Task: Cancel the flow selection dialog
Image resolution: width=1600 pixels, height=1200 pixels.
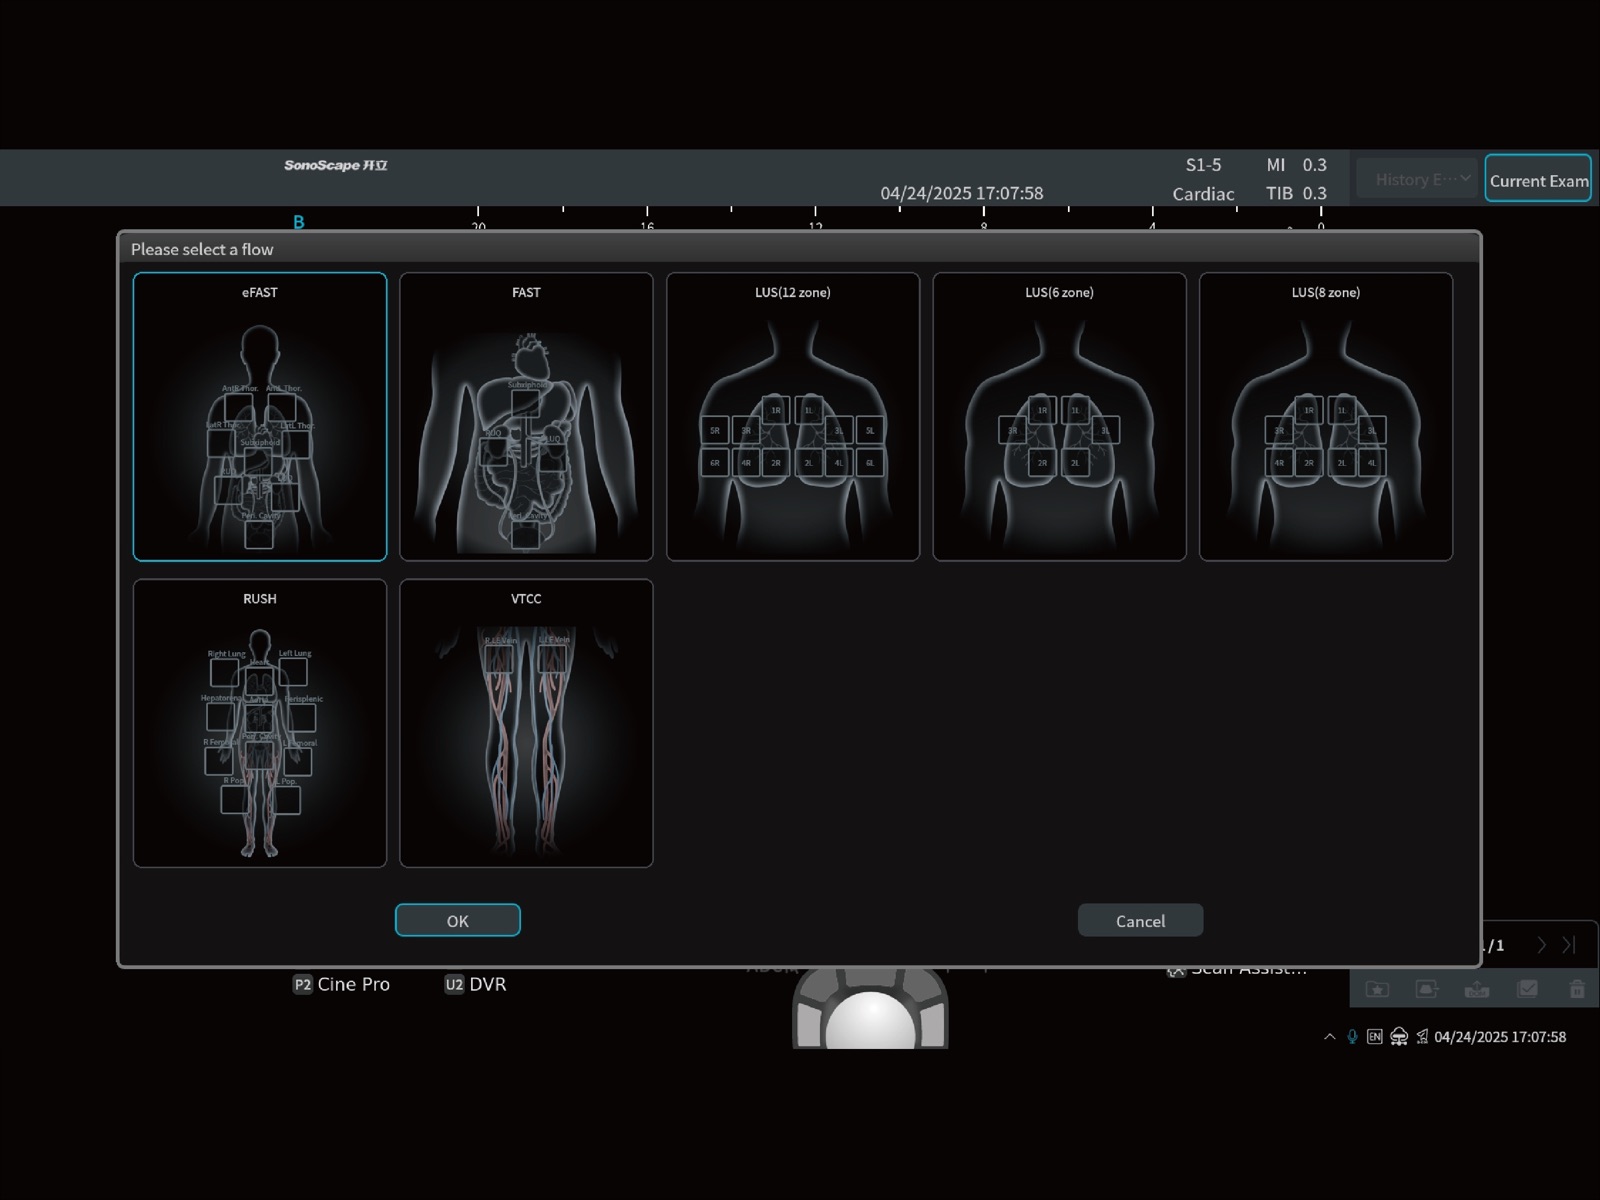Action: (x=1140, y=920)
